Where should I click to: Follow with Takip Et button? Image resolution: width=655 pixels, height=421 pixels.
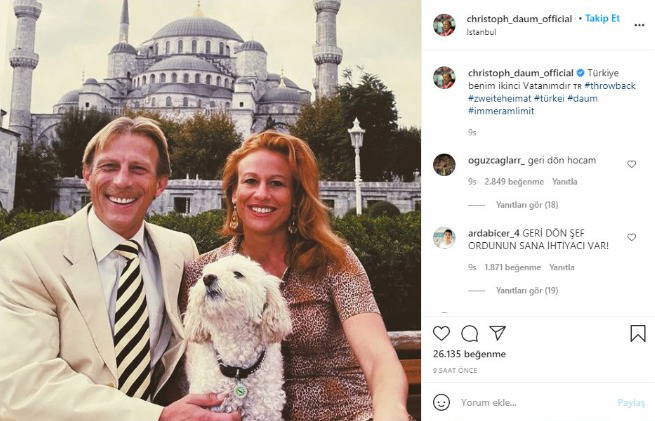coord(602,18)
